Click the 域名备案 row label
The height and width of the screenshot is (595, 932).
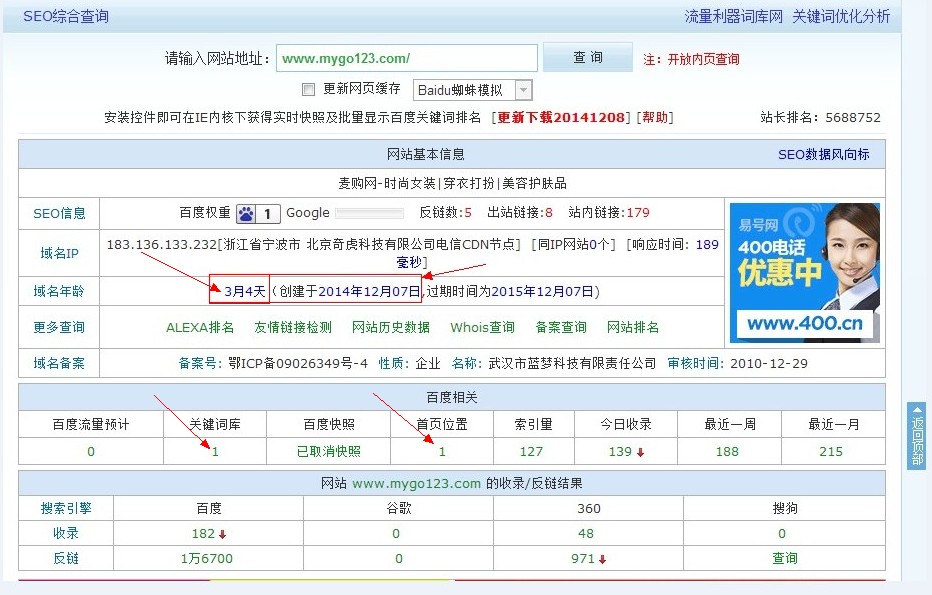coord(59,363)
